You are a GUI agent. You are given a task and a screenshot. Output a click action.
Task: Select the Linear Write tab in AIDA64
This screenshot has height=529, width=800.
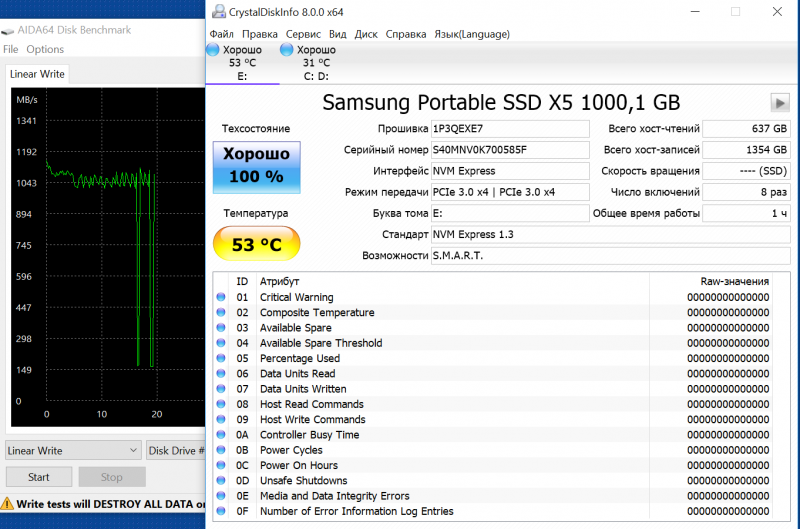[37, 74]
